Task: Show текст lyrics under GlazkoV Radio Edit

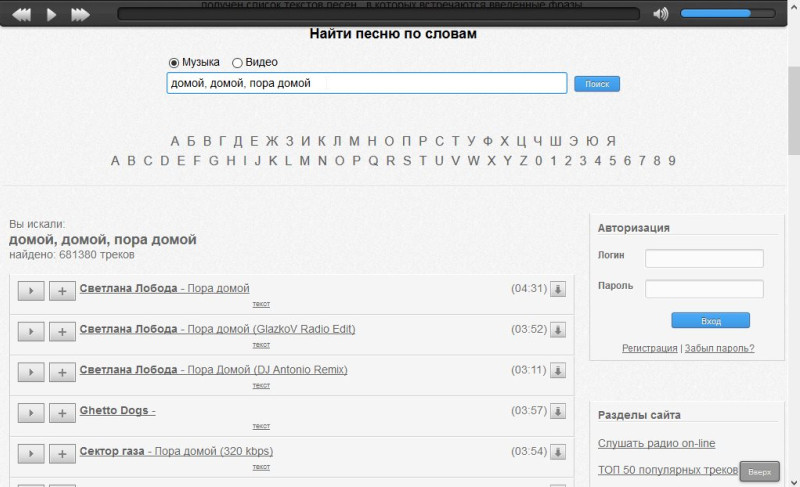Action: 261,345
